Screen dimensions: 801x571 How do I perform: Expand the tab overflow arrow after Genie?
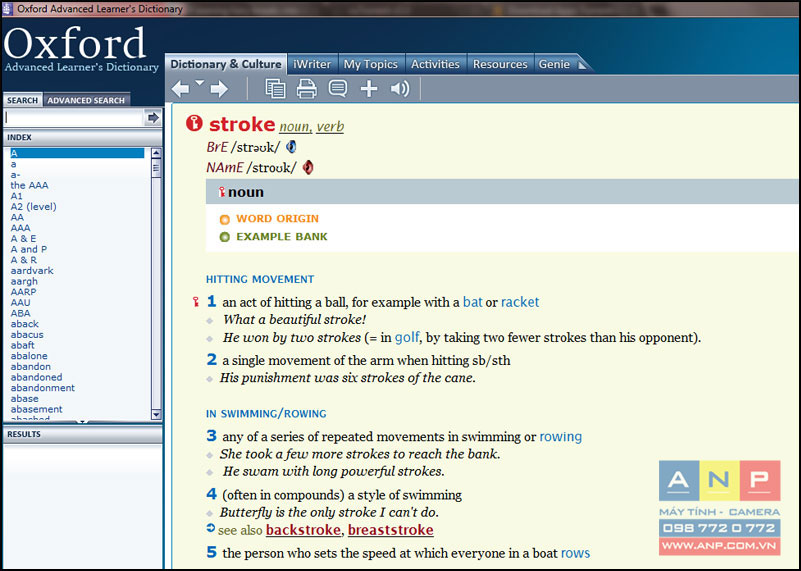pos(582,65)
